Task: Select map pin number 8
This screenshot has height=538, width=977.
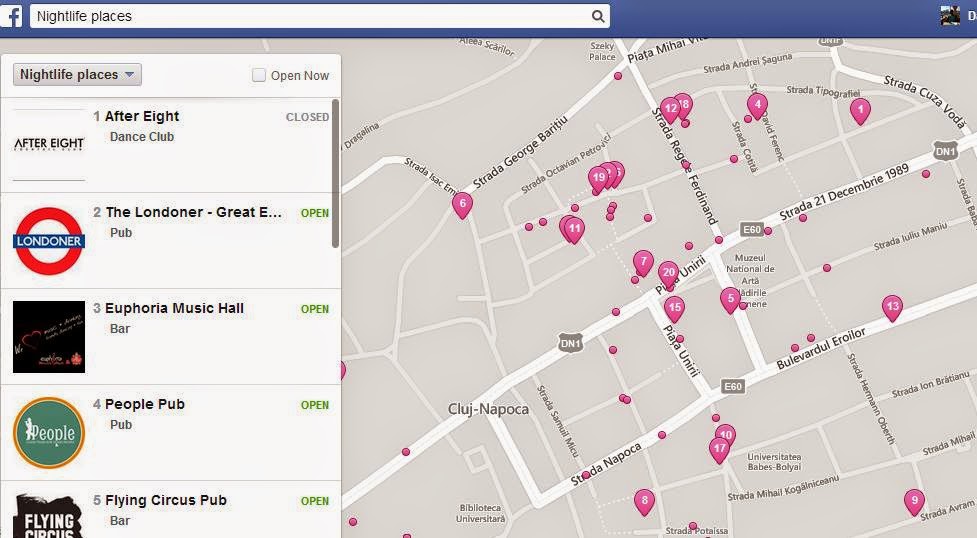Action: pyautogui.click(x=644, y=502)
